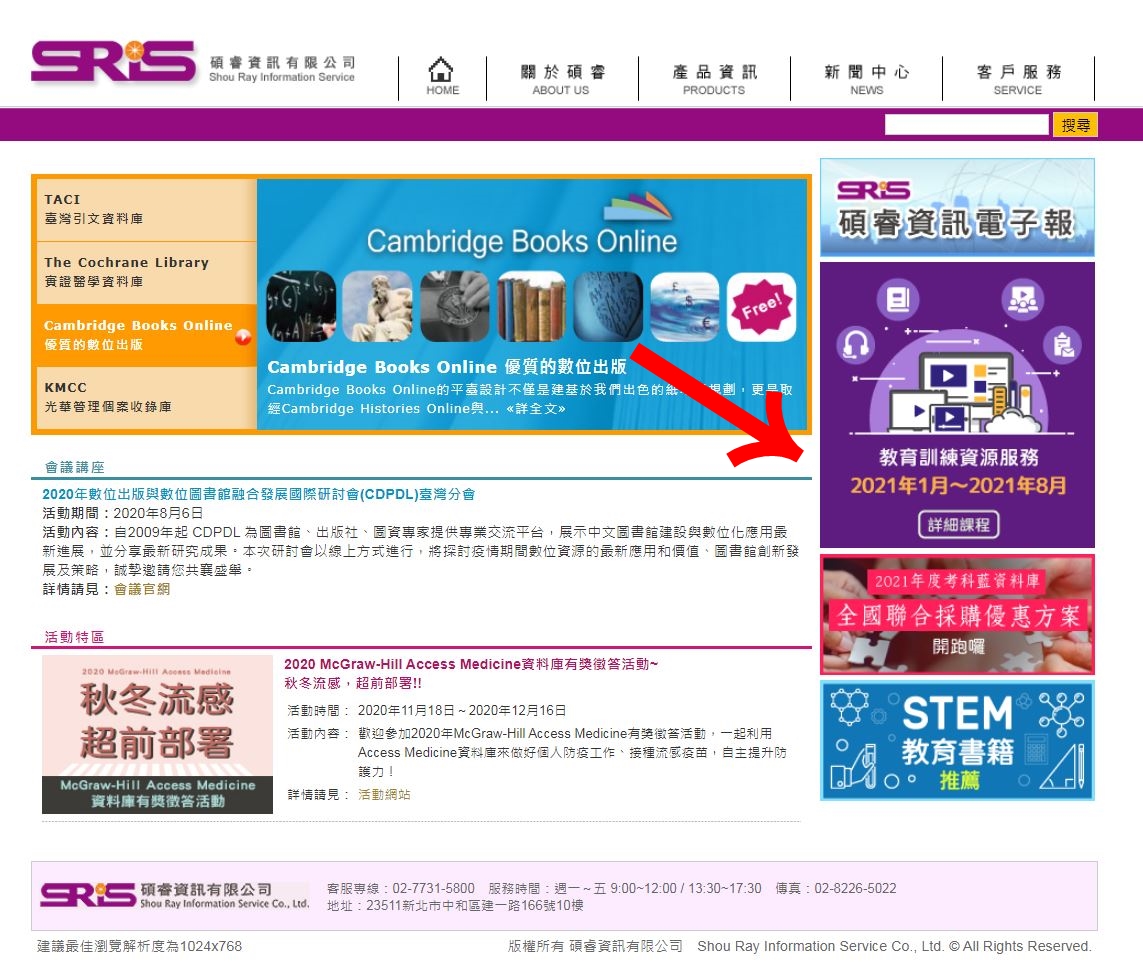Click the currency wave thumbnail icon
The width and height of the screenshot is (1143, 963).
coord(685,307)
